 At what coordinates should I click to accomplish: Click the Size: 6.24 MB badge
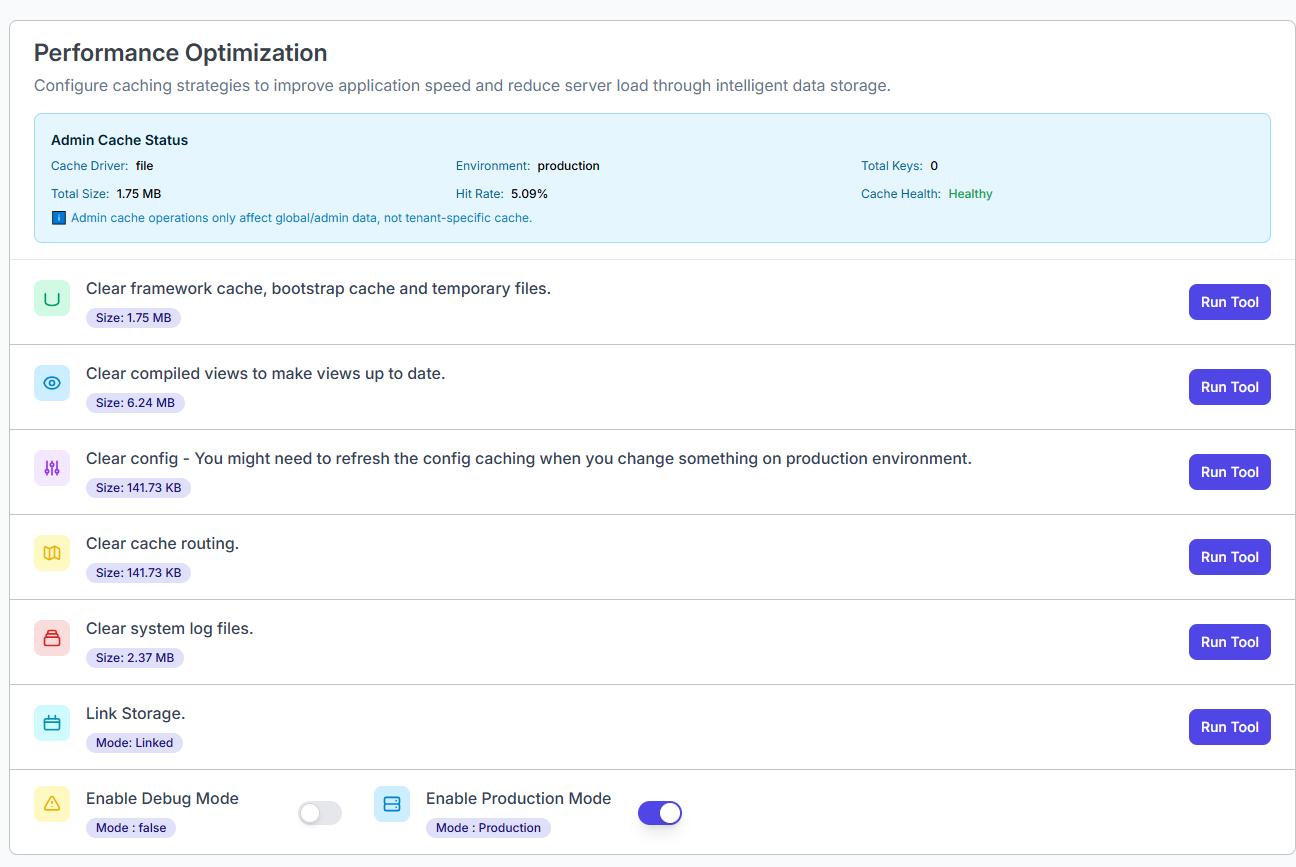(x=135, y=403)
